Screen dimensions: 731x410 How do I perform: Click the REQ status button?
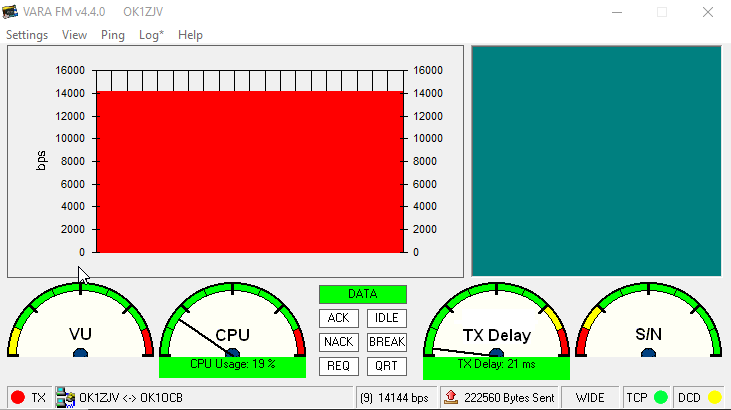pos(339,366)
